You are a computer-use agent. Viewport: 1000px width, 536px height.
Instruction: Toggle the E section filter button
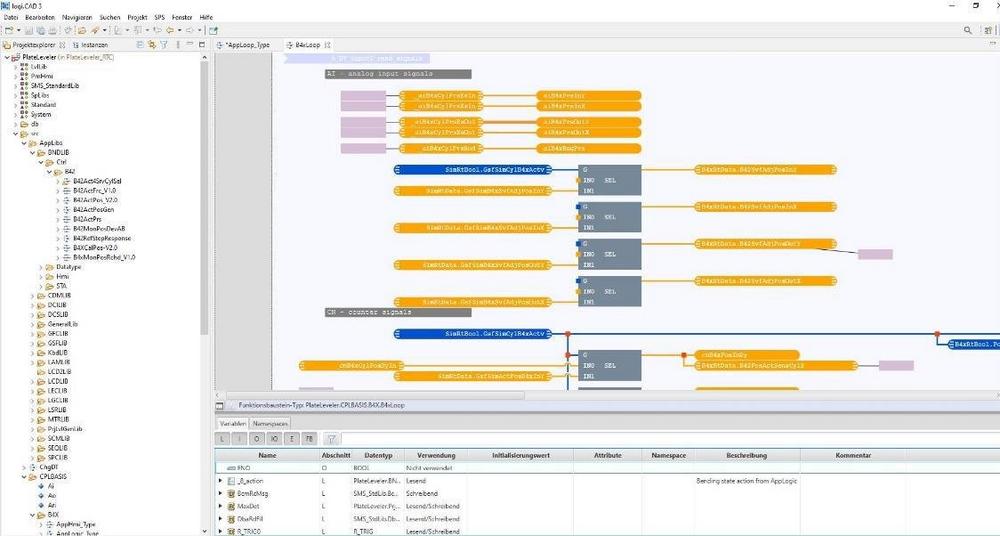pos(291,438)
